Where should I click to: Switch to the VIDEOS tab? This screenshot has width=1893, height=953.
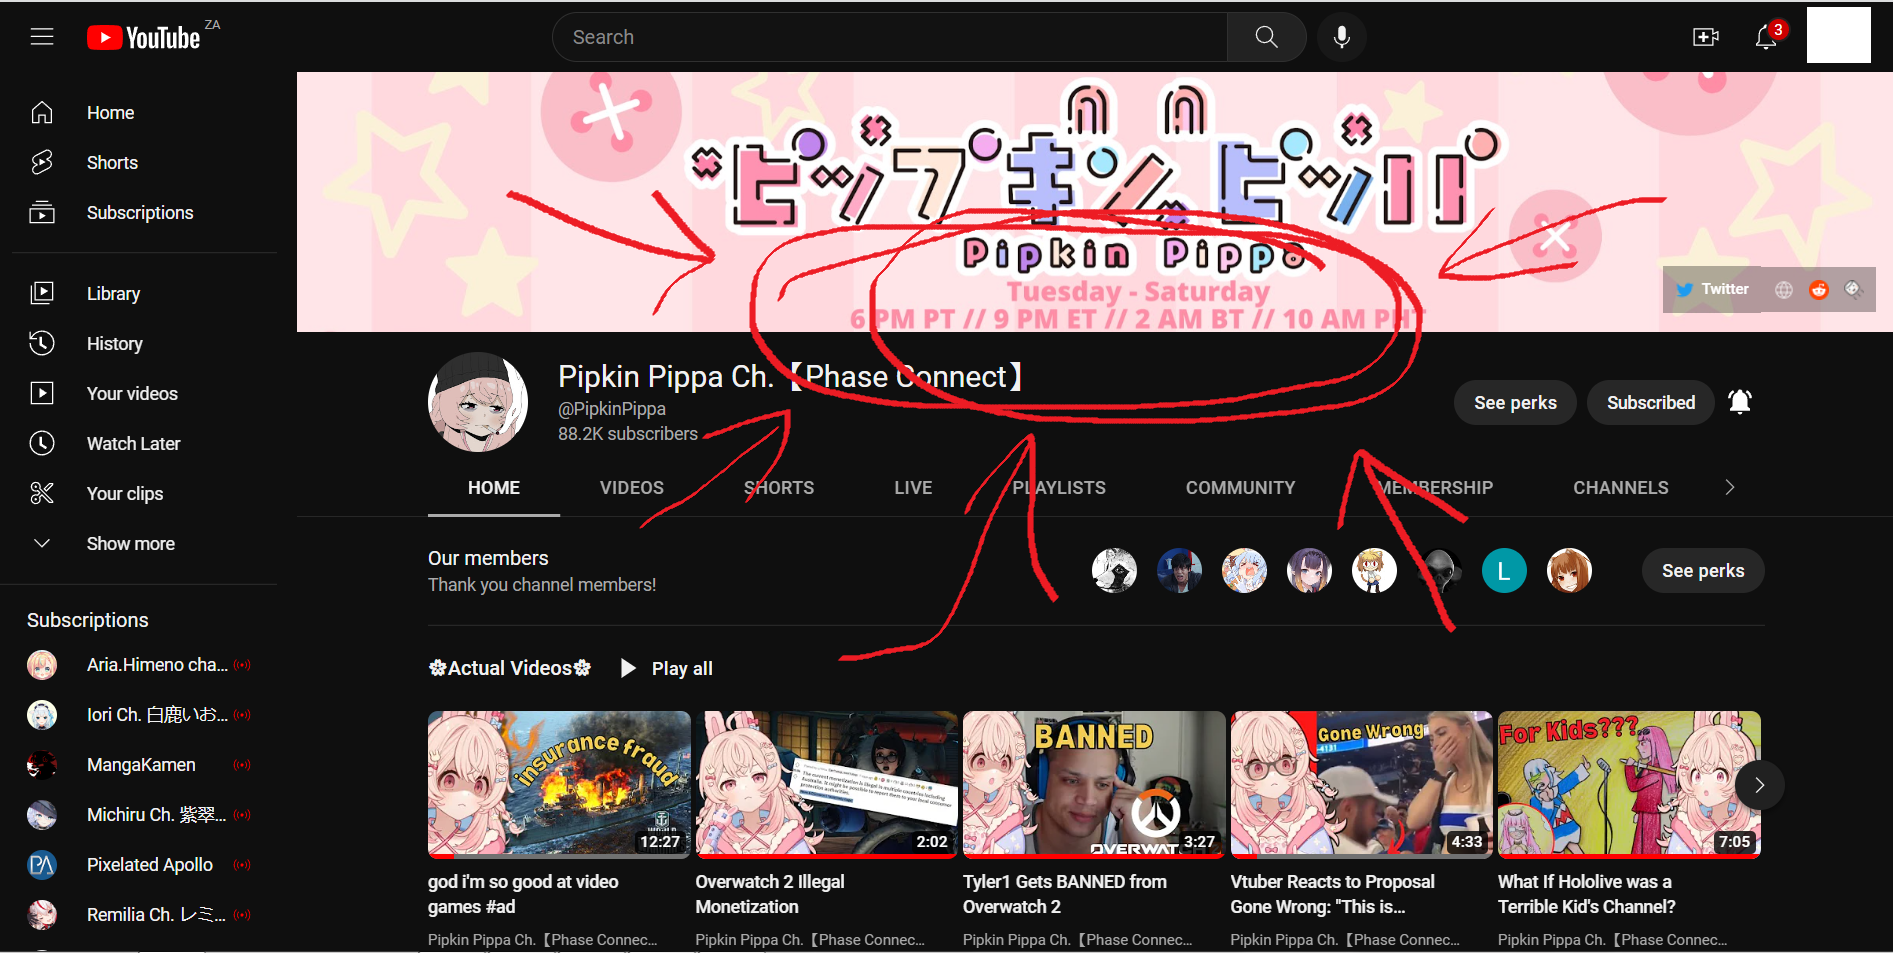pyautogui.click(x=632, y=488)
